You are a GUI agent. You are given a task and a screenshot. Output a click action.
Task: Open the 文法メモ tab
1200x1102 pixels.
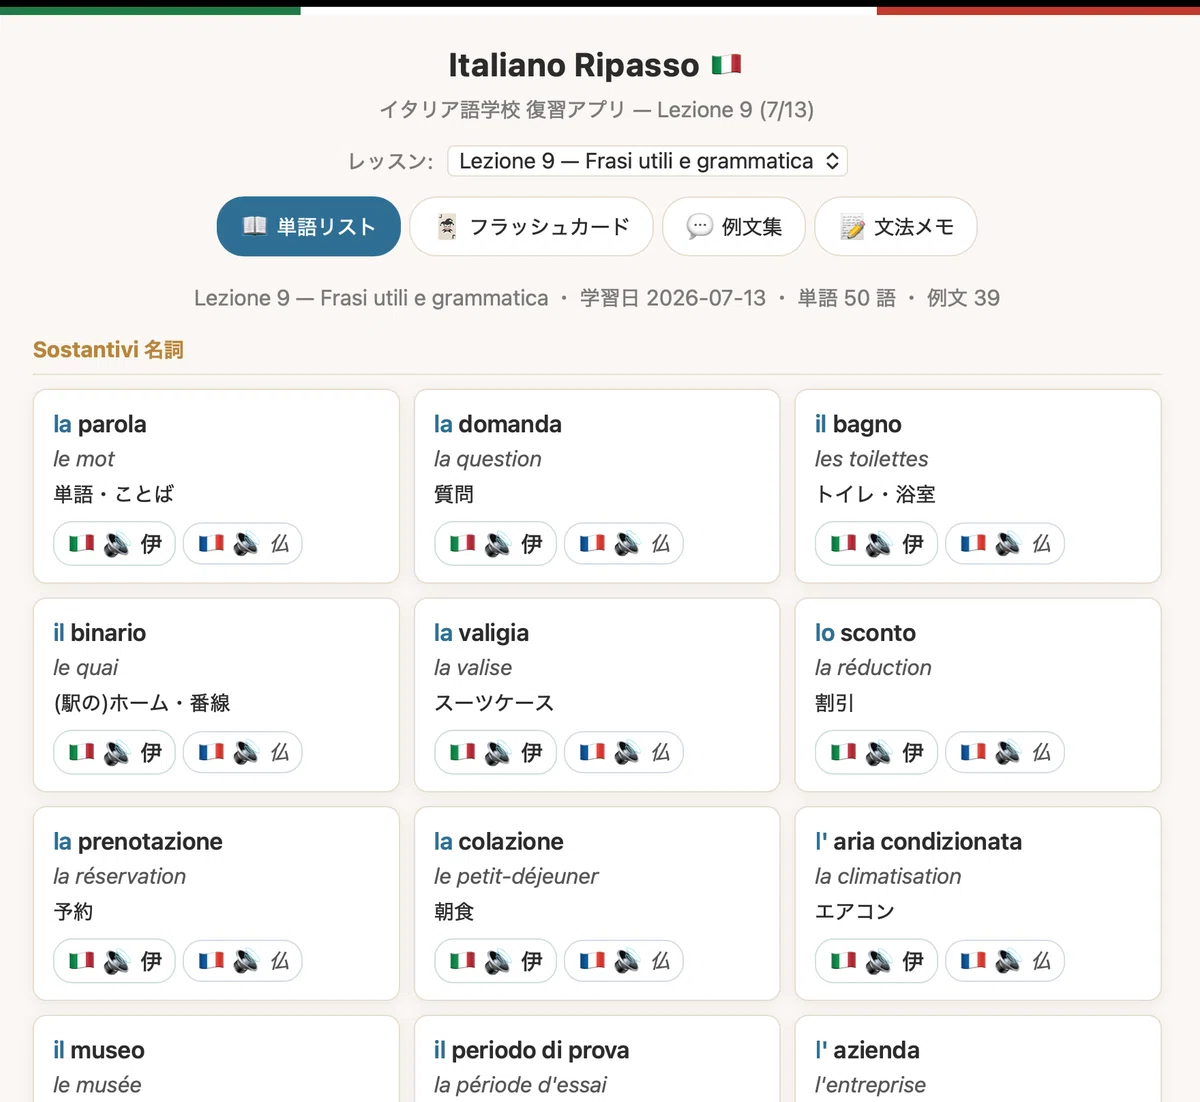pyautogui.click(x=895, y=227)
